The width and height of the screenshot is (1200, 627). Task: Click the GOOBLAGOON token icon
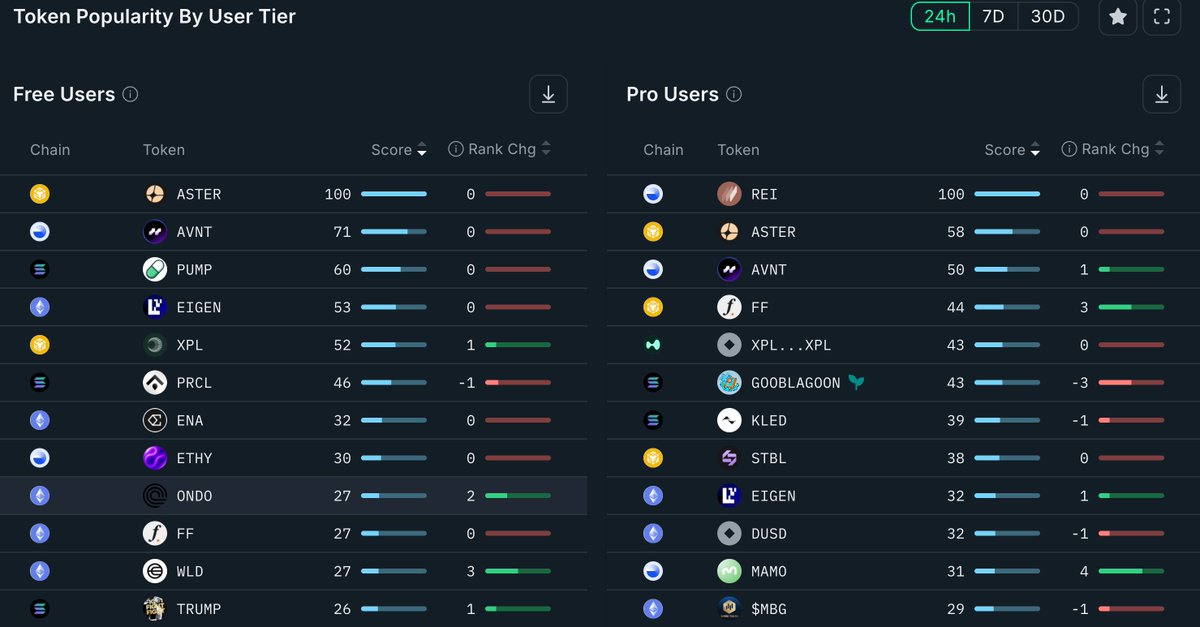729,382
